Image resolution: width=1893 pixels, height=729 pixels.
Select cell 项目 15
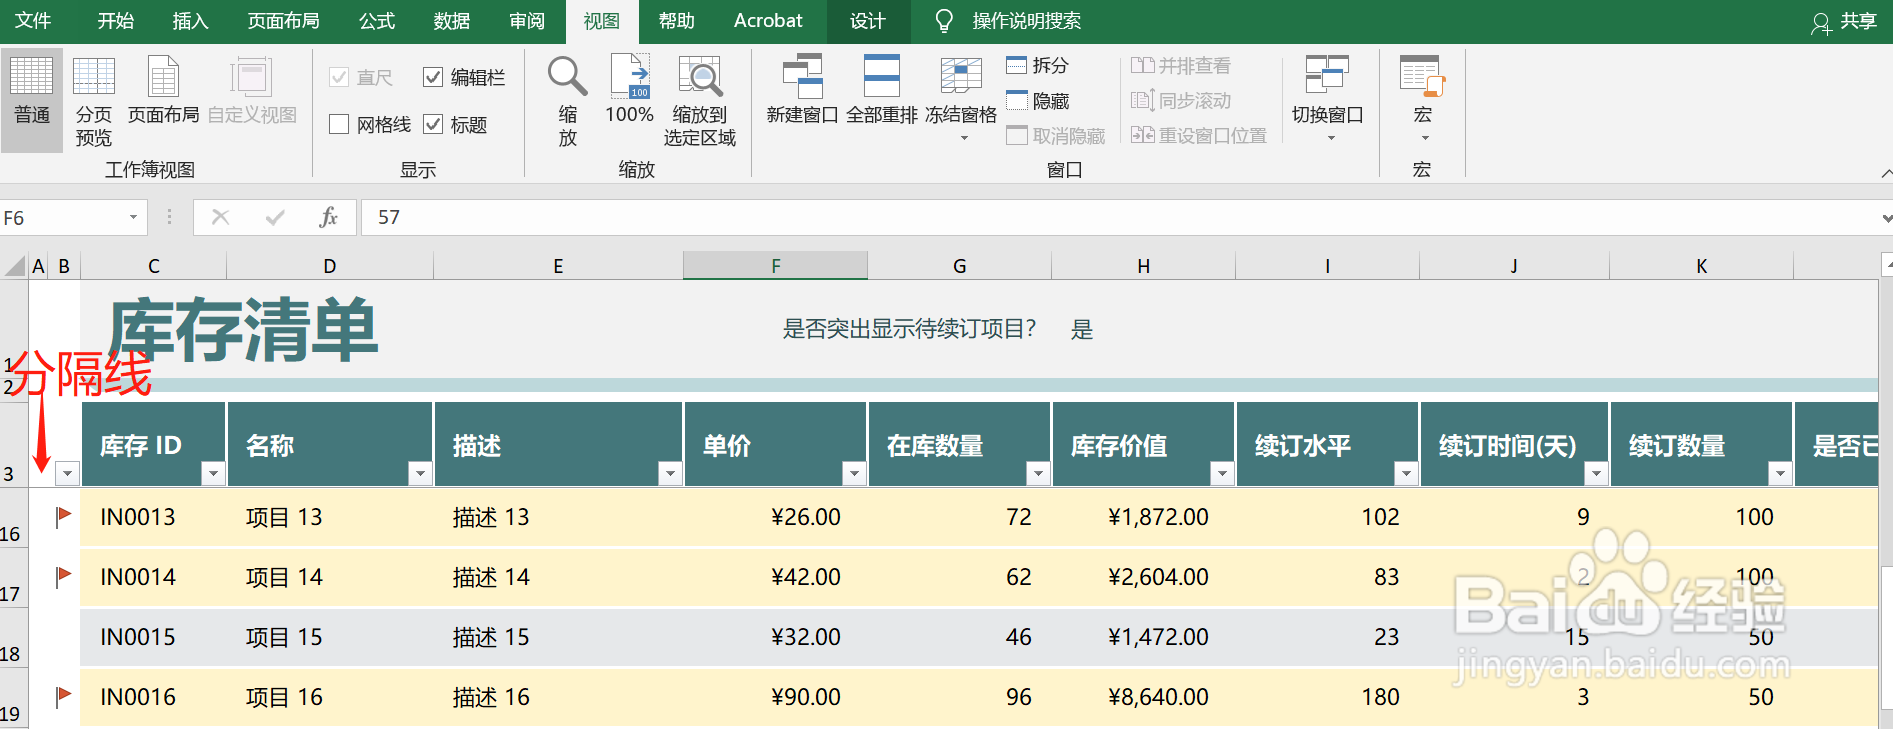coord(330,637)
